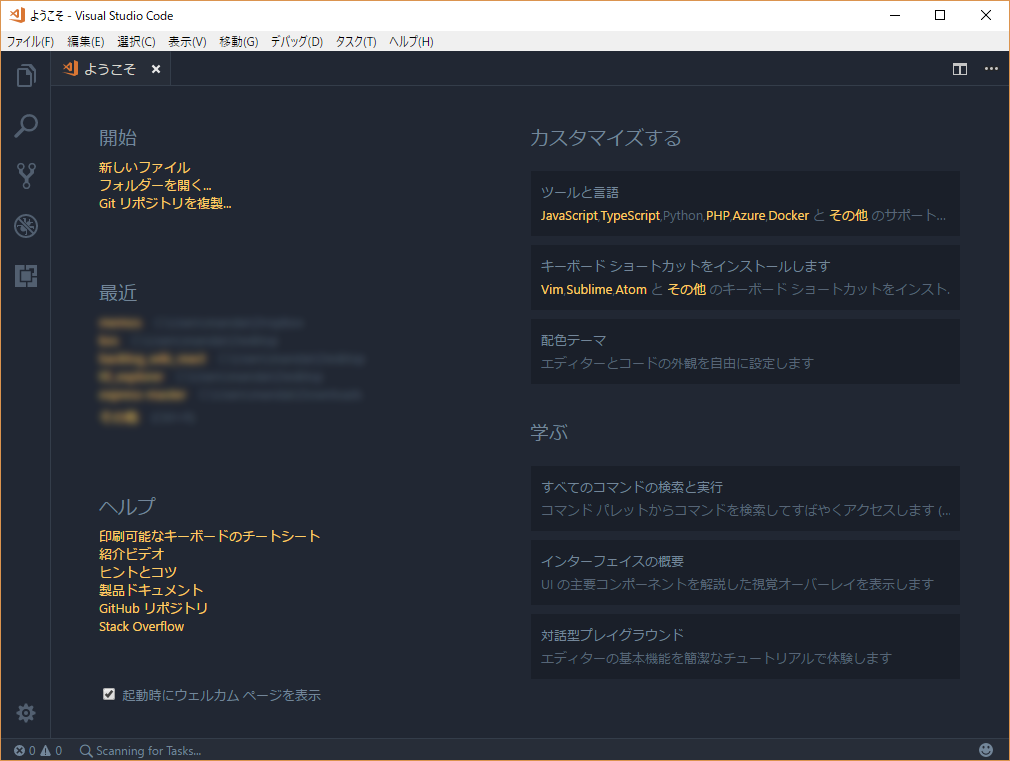
Task: Open the 配色テーマ card
Action: [745, 352]
